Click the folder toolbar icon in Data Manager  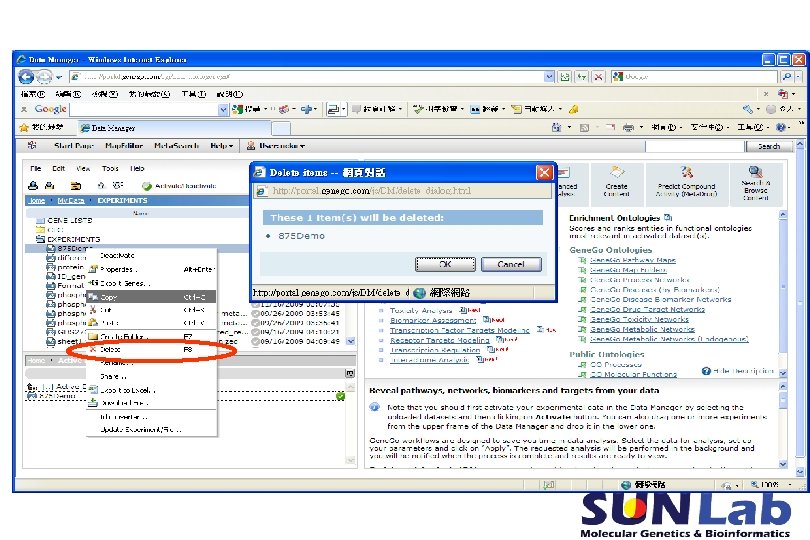point(75,186)
